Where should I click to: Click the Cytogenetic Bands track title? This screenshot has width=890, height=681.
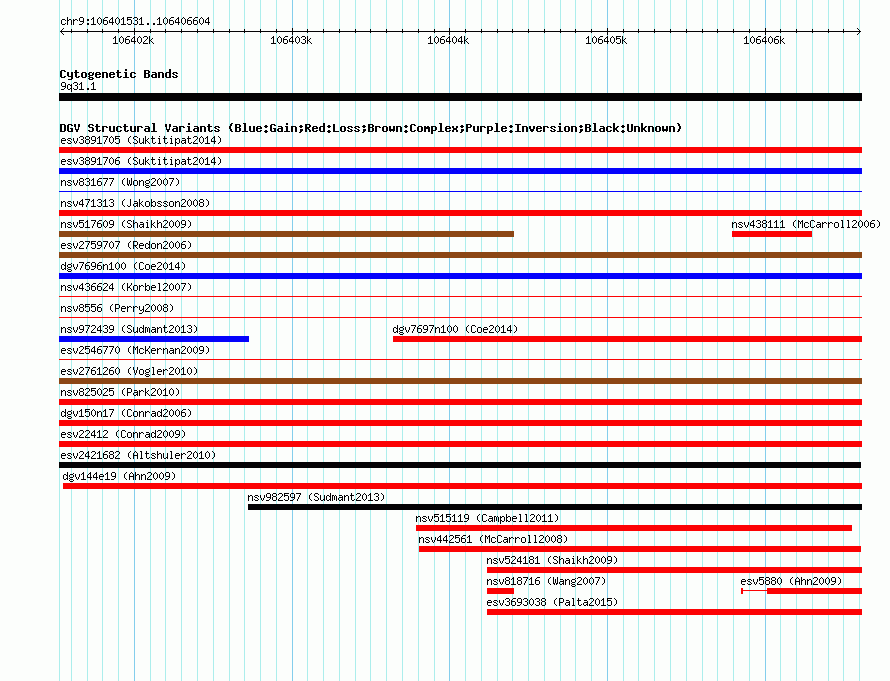(119, 74)
